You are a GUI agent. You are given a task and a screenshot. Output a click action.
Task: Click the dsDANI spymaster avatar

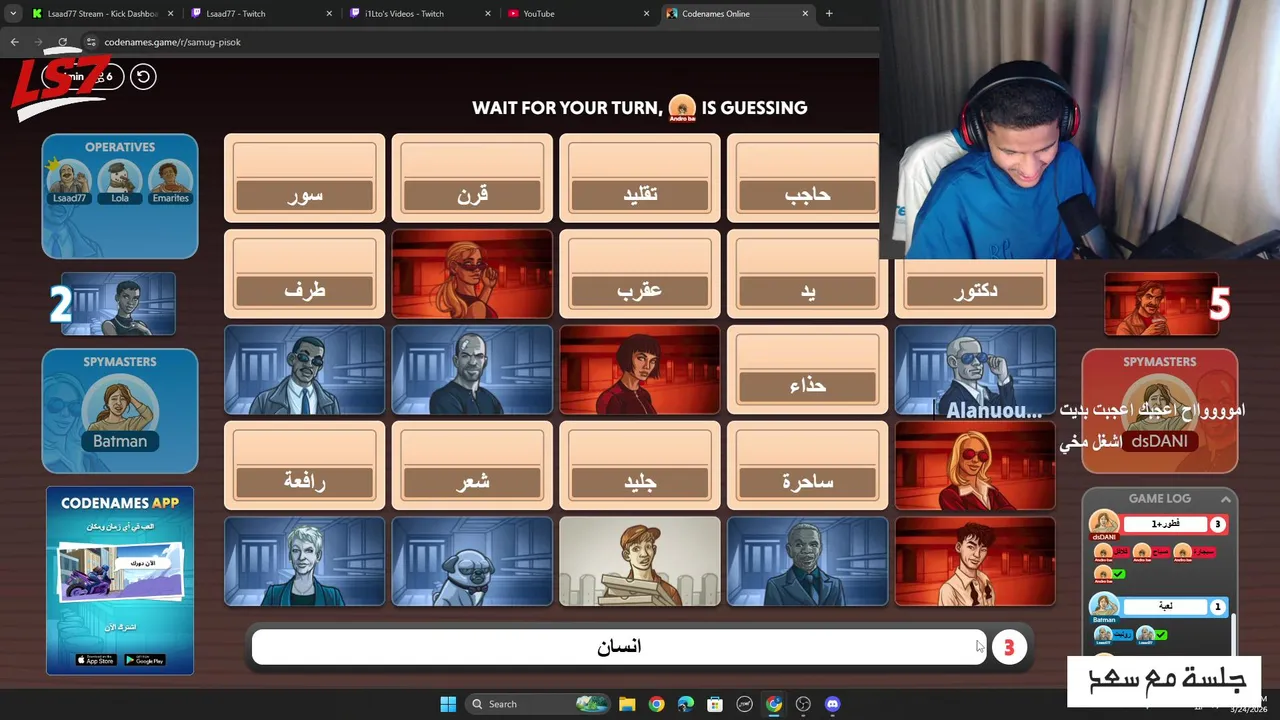tap(1159, 412)
